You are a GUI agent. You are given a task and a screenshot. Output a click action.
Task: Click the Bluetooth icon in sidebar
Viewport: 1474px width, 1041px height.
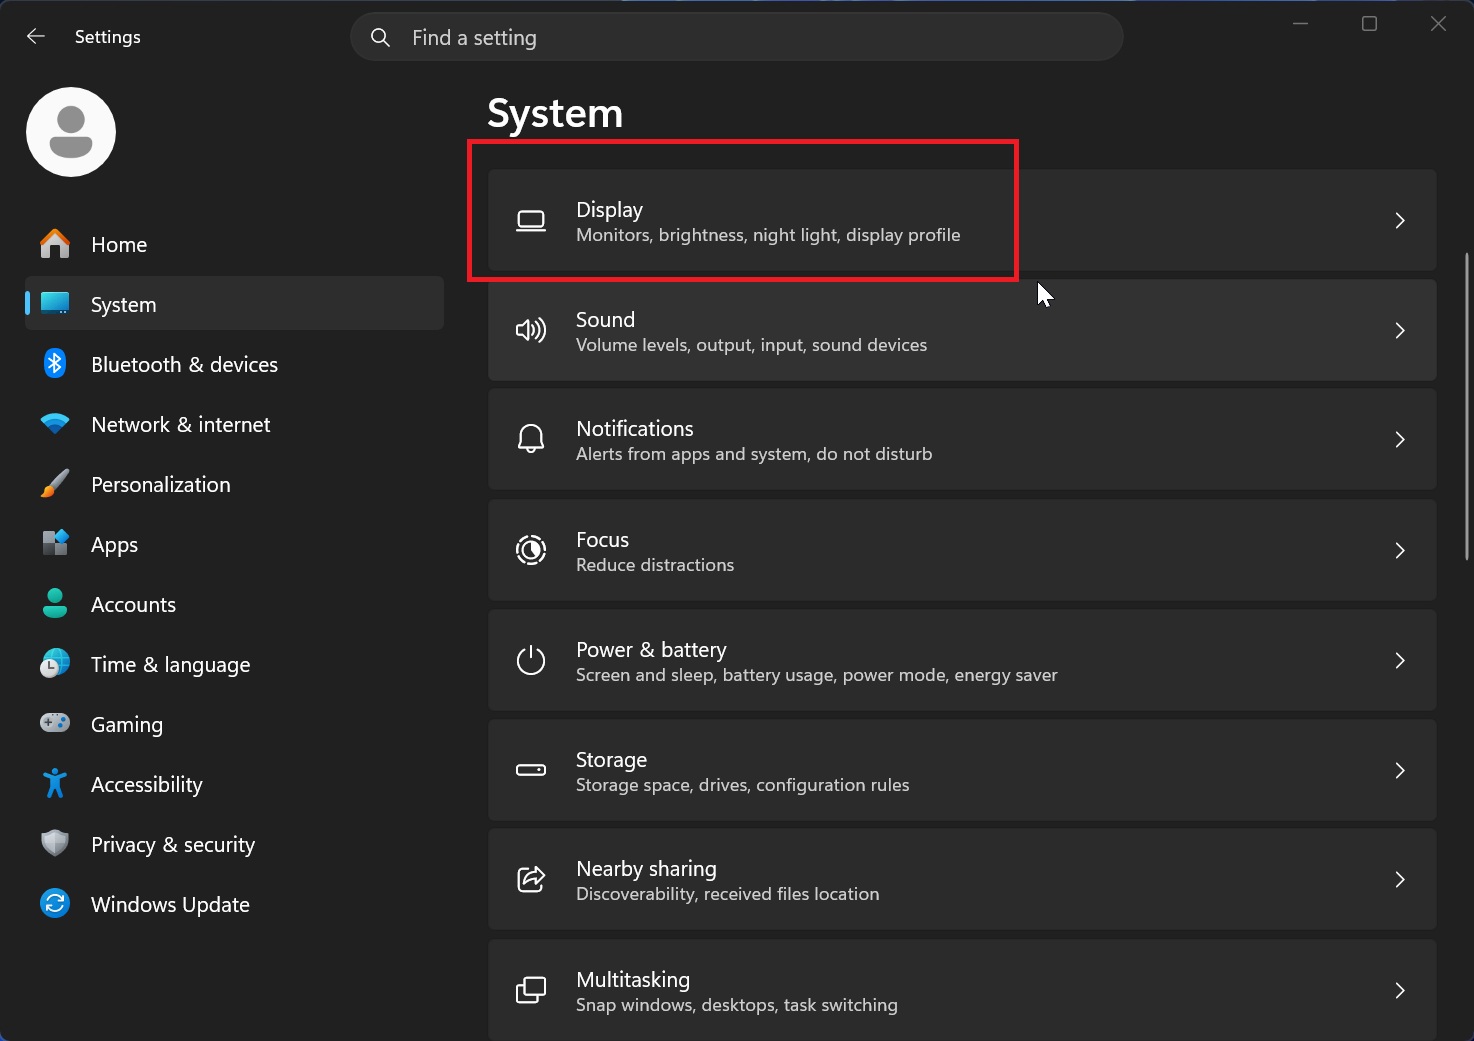click(55, 364)
